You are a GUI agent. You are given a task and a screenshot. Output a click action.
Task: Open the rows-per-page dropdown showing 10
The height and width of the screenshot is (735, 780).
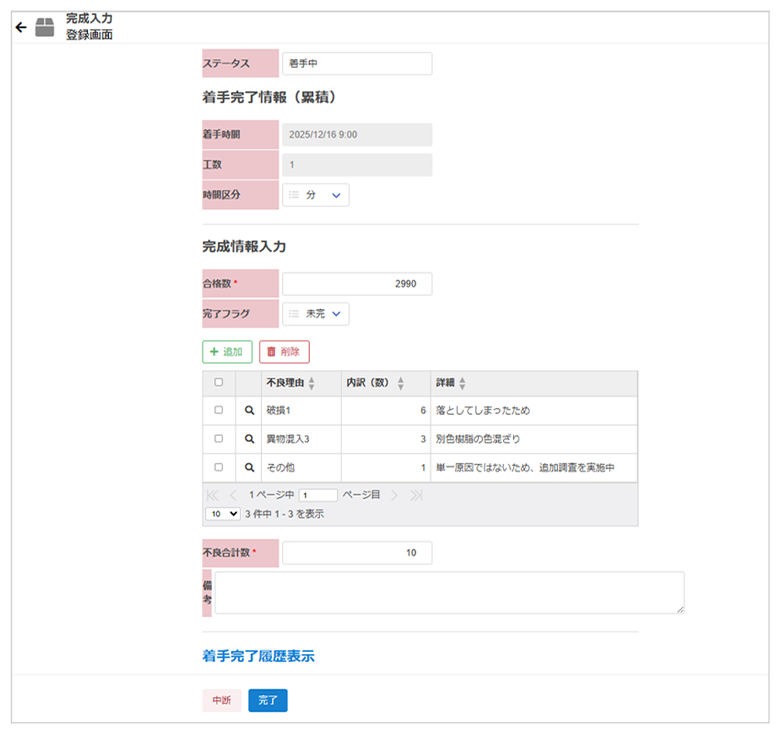point(222,513)
